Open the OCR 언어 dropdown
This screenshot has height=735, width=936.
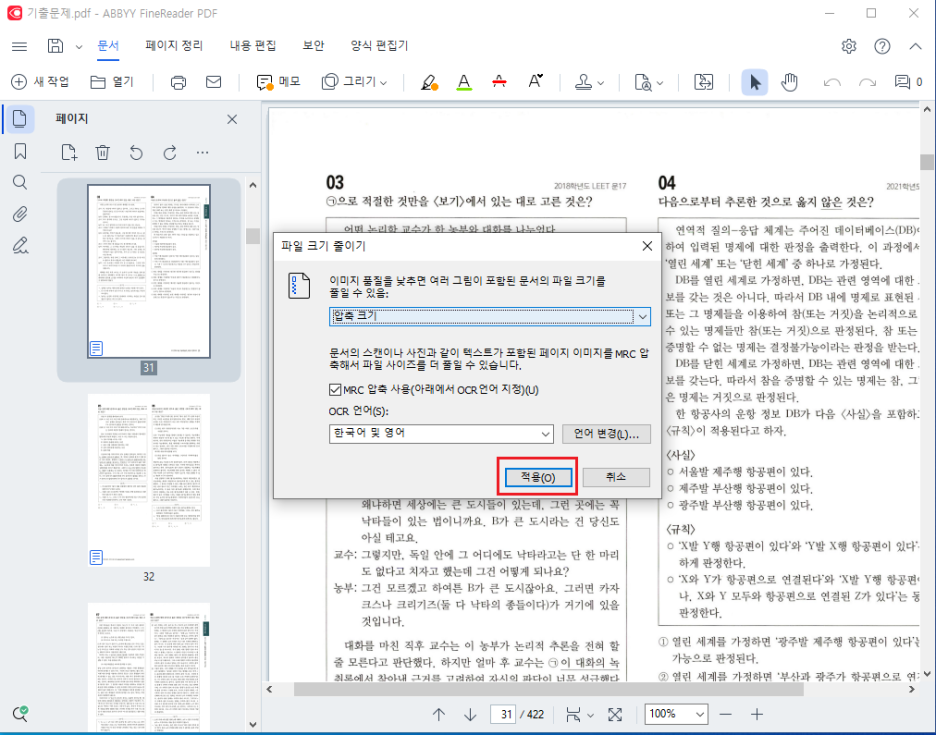click(x=441, y=433)
